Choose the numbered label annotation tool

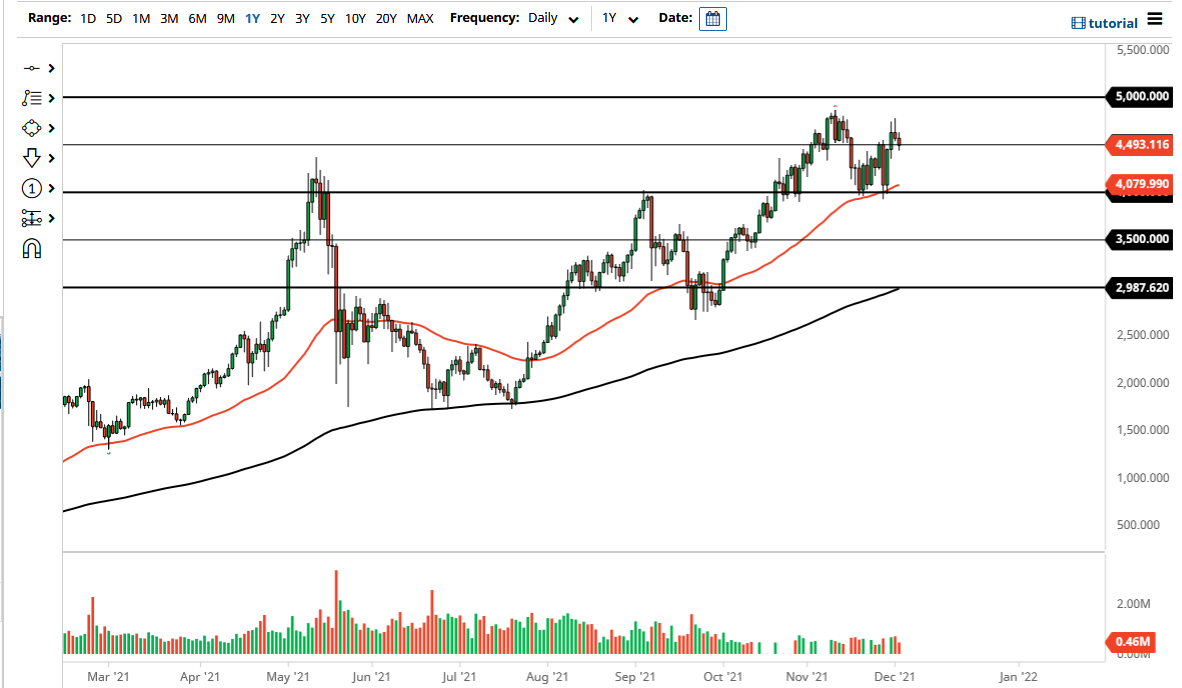(30, 188)
